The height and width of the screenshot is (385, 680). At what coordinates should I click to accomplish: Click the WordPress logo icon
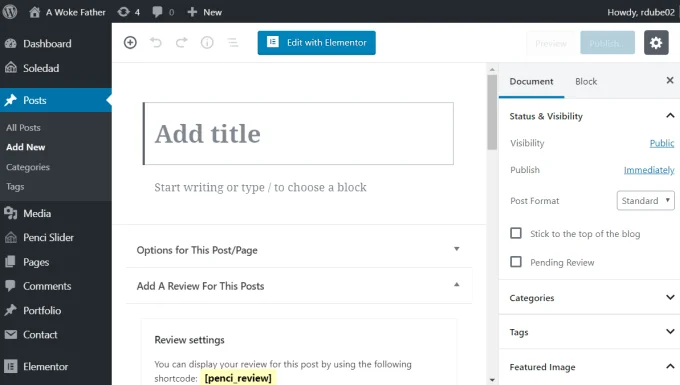point(10,12)
